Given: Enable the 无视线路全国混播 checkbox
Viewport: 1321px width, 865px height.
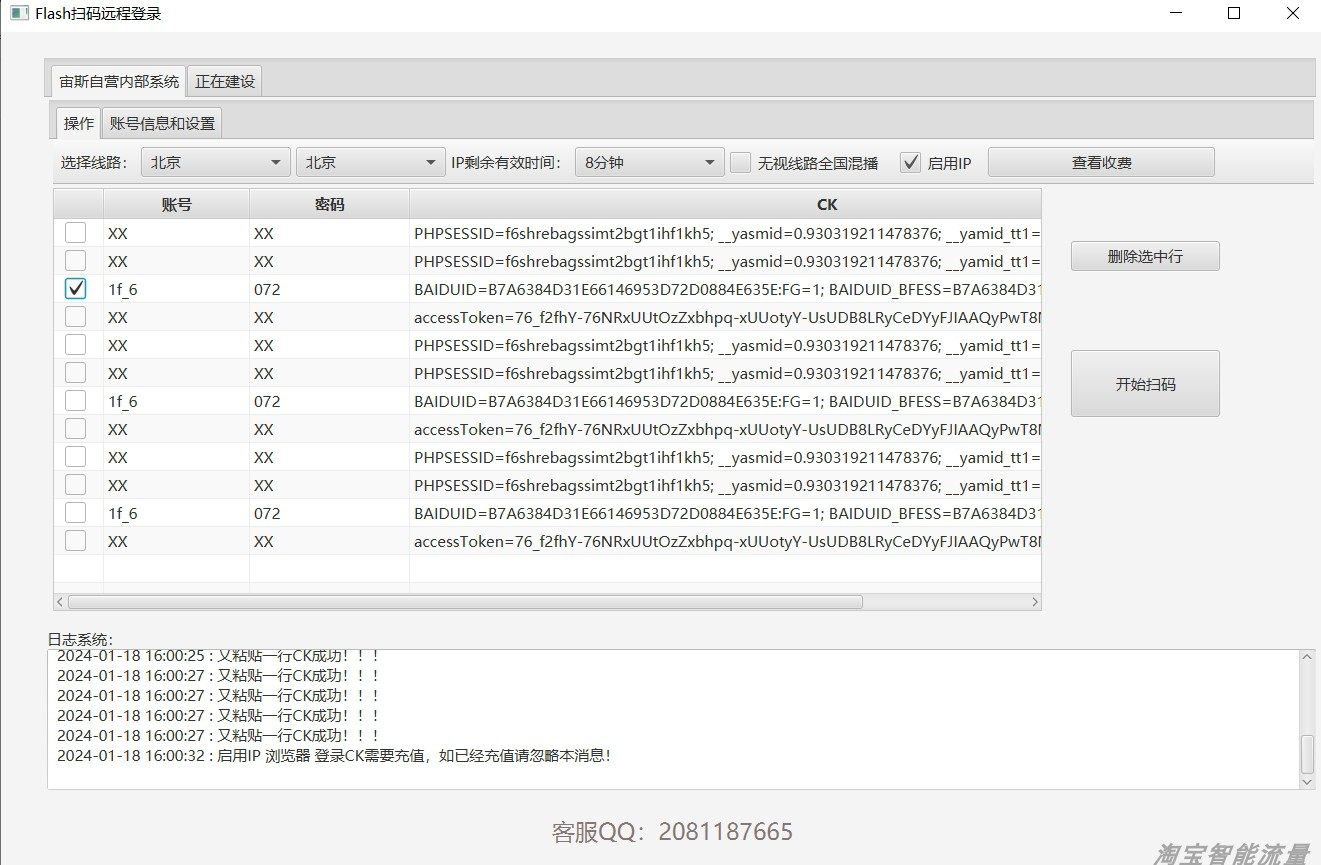Looking at the screenshot, I should [x=740, y=162].
